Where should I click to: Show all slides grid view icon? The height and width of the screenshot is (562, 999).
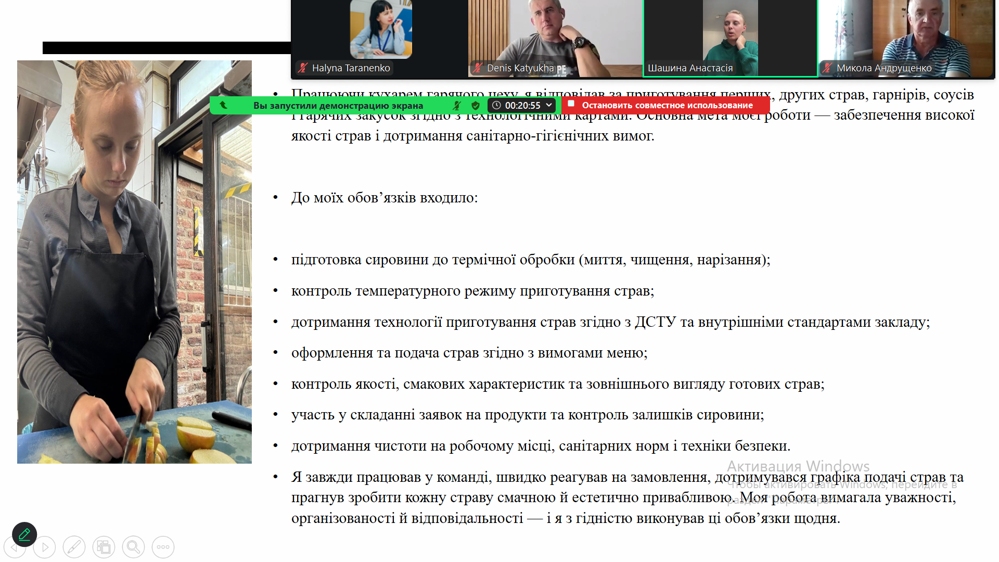[x=103, y=547]
